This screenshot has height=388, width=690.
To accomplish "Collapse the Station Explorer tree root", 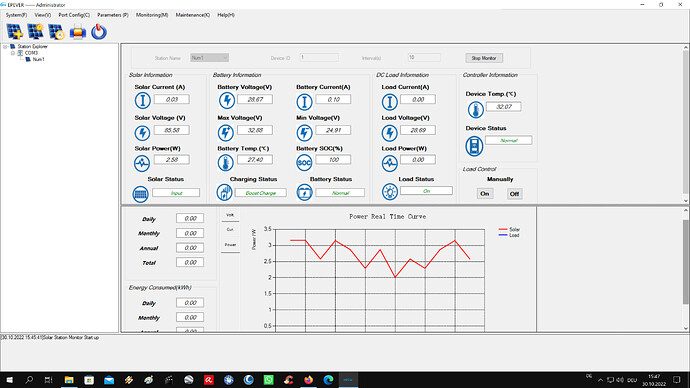I will pyautogui.click(x=5, y=46).
